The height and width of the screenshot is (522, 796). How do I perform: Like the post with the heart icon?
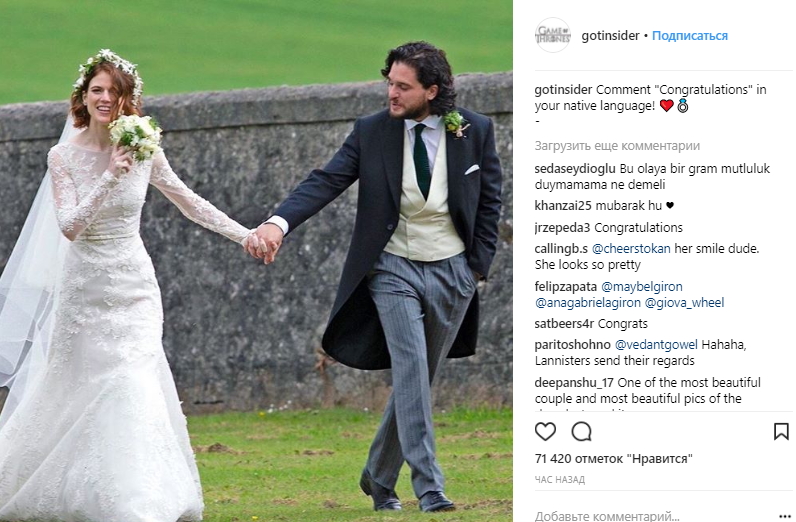click(x=545, y=432)
